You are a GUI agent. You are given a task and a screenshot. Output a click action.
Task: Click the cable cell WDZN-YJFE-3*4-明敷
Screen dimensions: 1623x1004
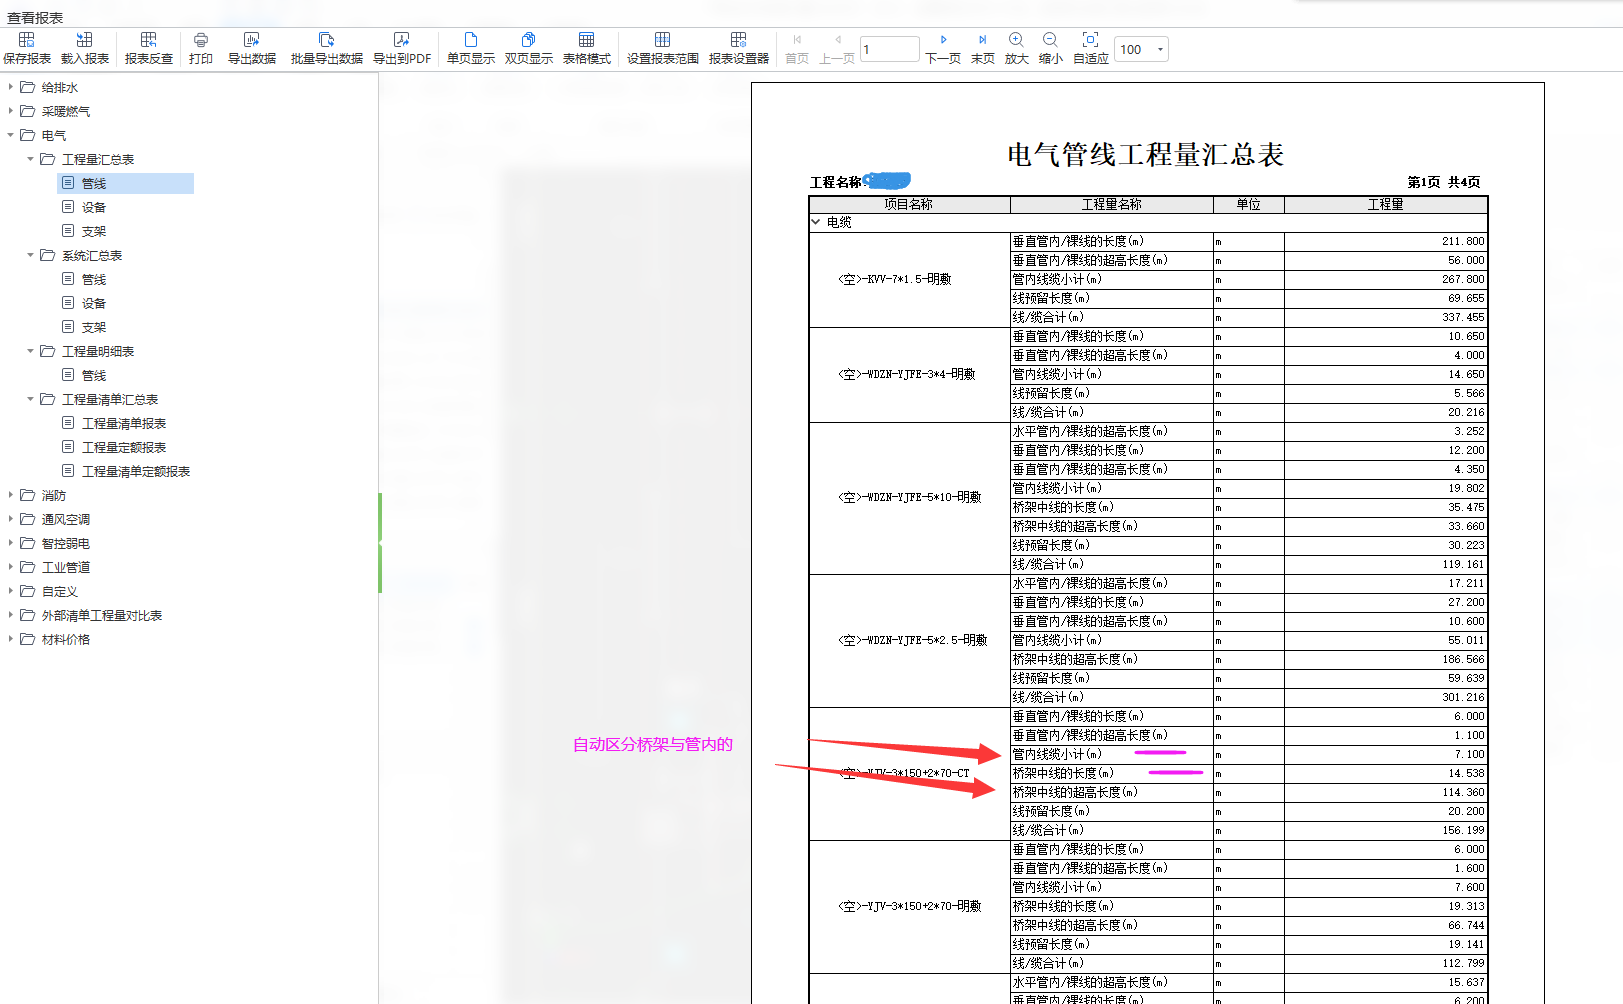click(x=907, y=374)
